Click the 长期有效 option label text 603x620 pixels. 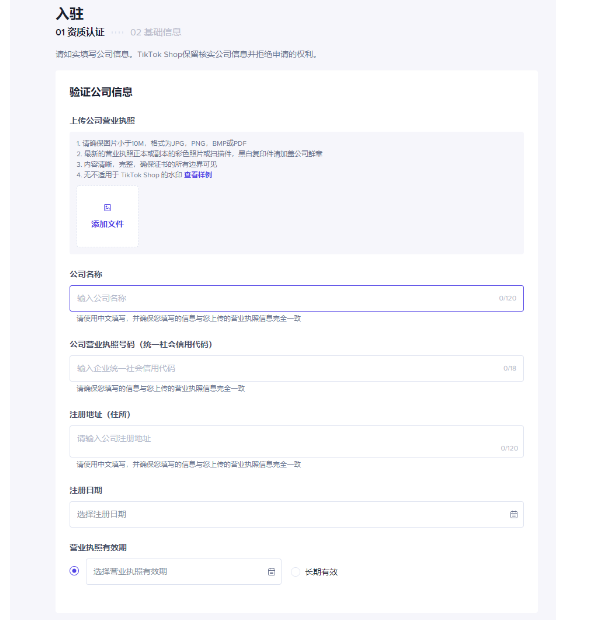[x=321, y=572]
